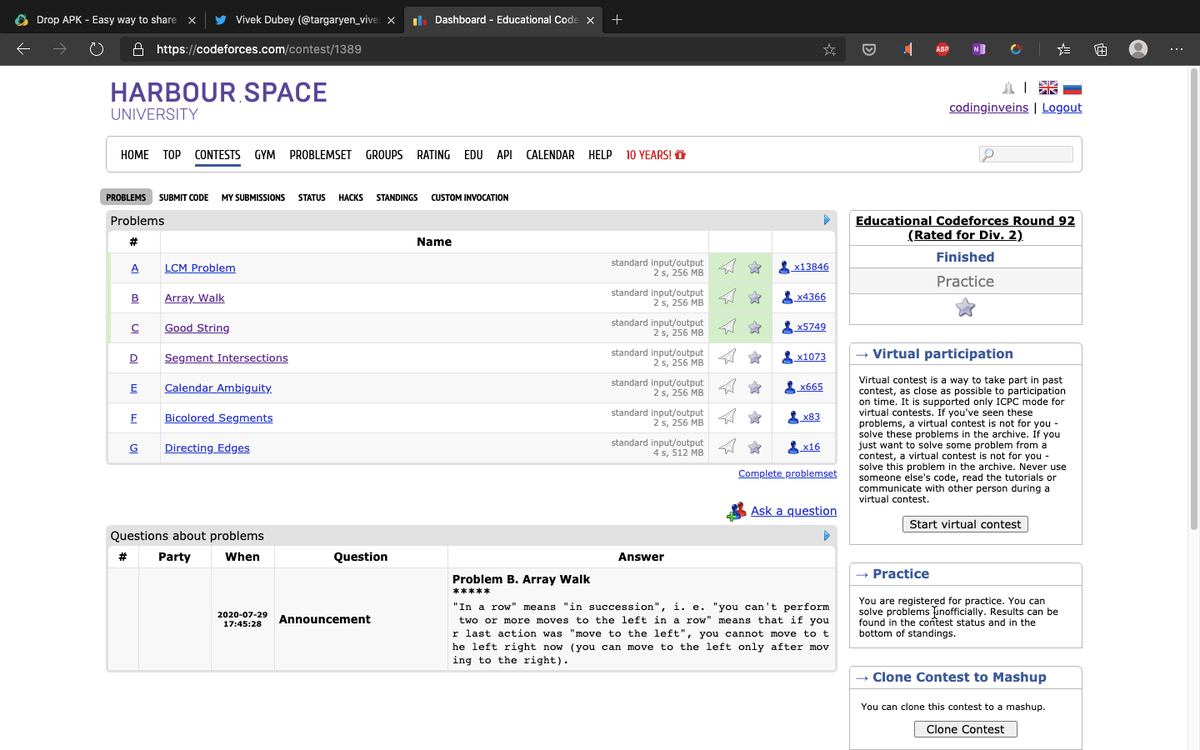This screenshot has height=750, width=1200.
Task: Open the SUBMIT CODE tab
Action: (x=184, y=197)
